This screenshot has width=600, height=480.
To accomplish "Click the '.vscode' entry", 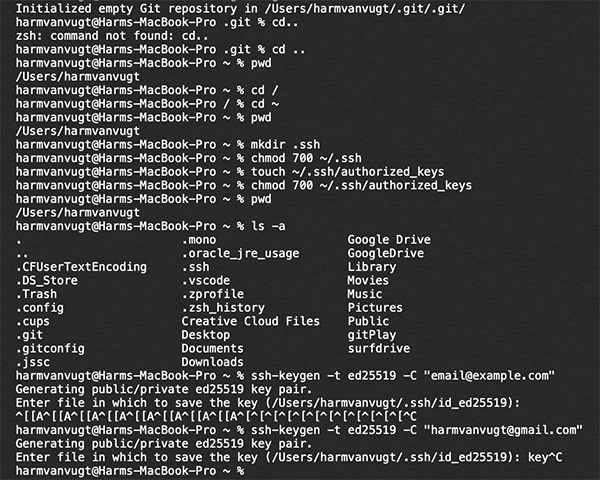I will pyautogui.click(x=206, y=281).
